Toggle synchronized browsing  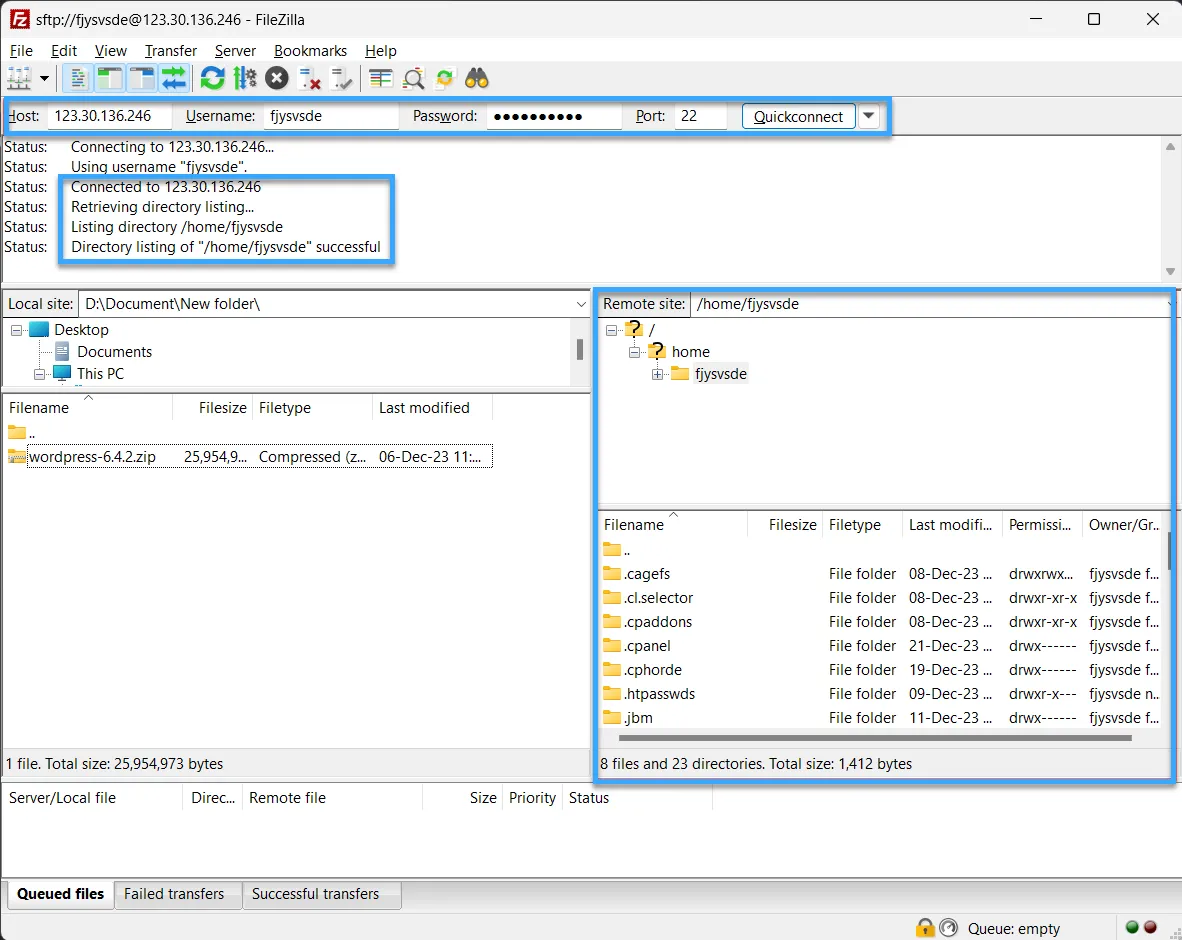[x=445, y=78]
